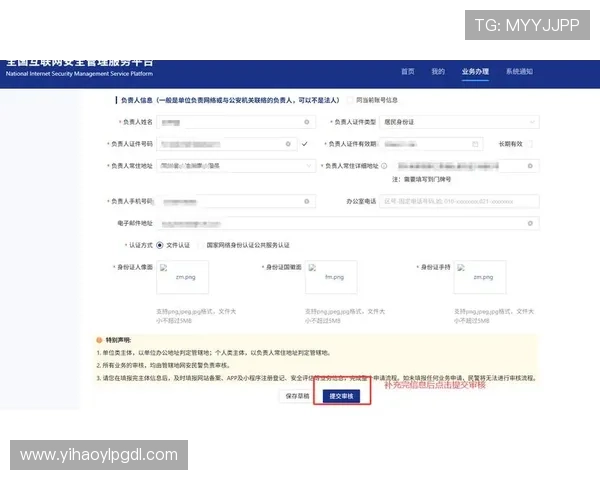Open the 首页 nav item
600x480 pixels.
[408, 72]
